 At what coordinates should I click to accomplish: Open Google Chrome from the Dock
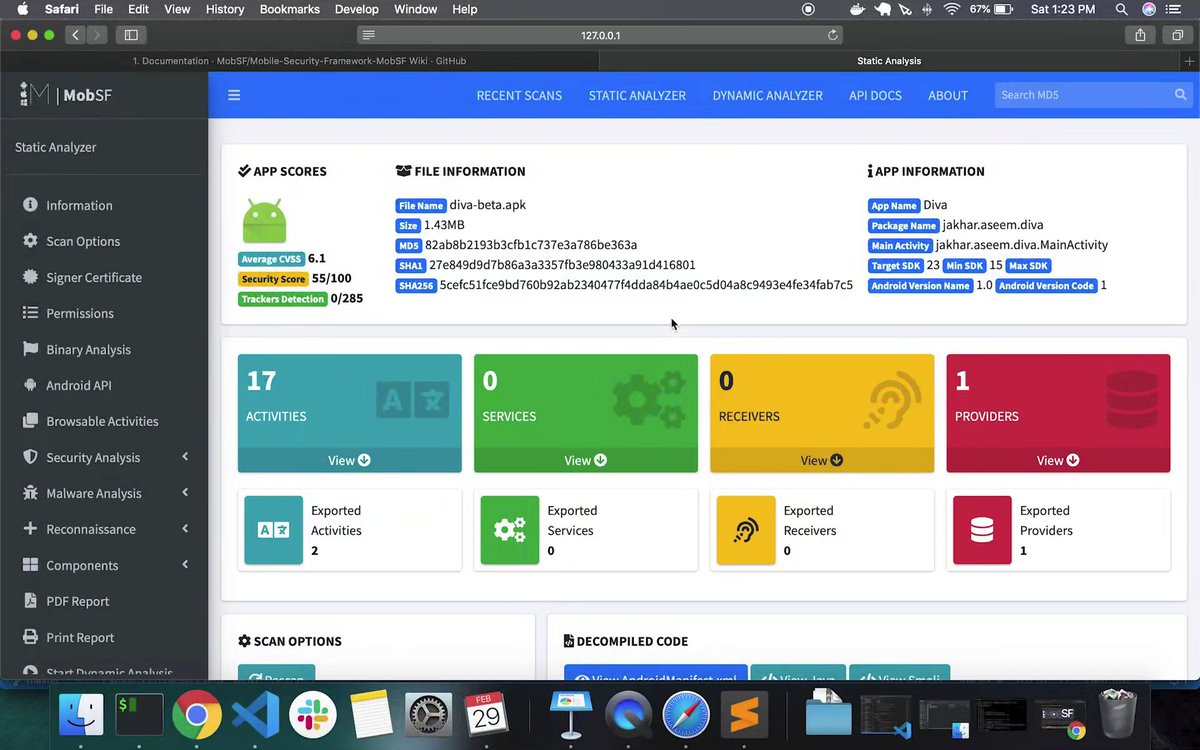point(196,714)
